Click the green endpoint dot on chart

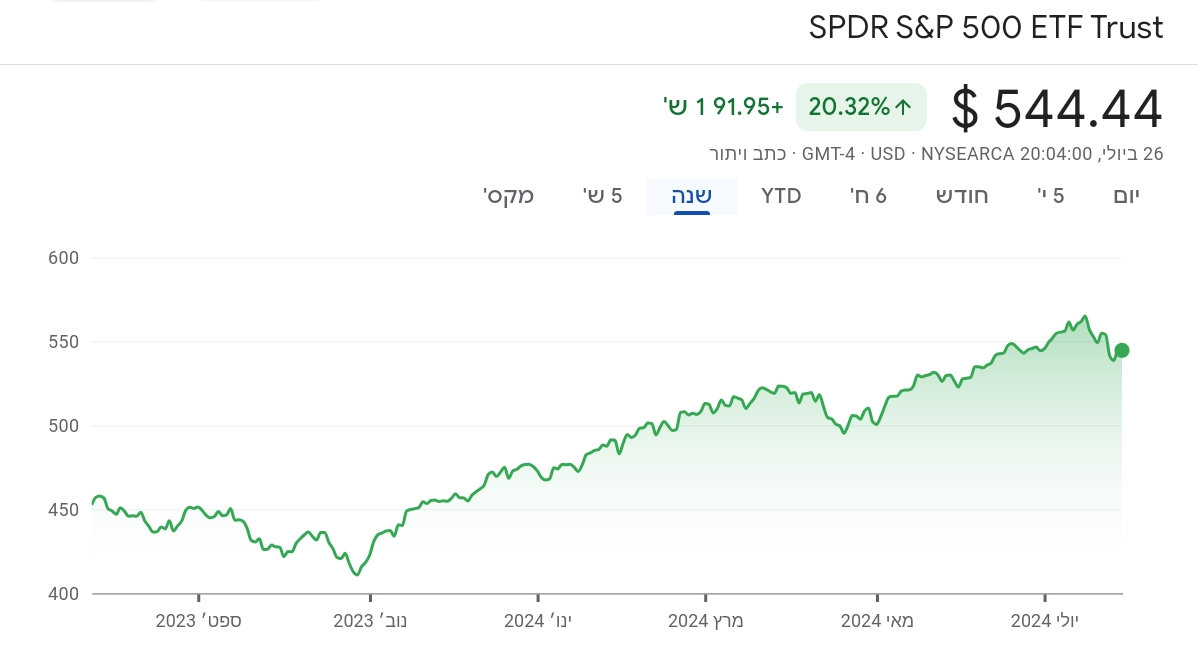pyautogui.click(x=1122, y=350)
